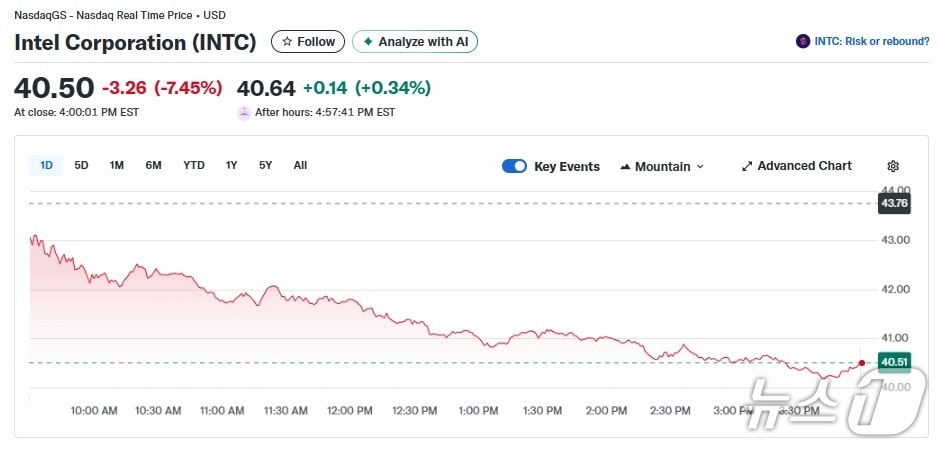Click the INTC Risk or rebound icon
This screenshot has height=449, width=940.
pos(802,42)
